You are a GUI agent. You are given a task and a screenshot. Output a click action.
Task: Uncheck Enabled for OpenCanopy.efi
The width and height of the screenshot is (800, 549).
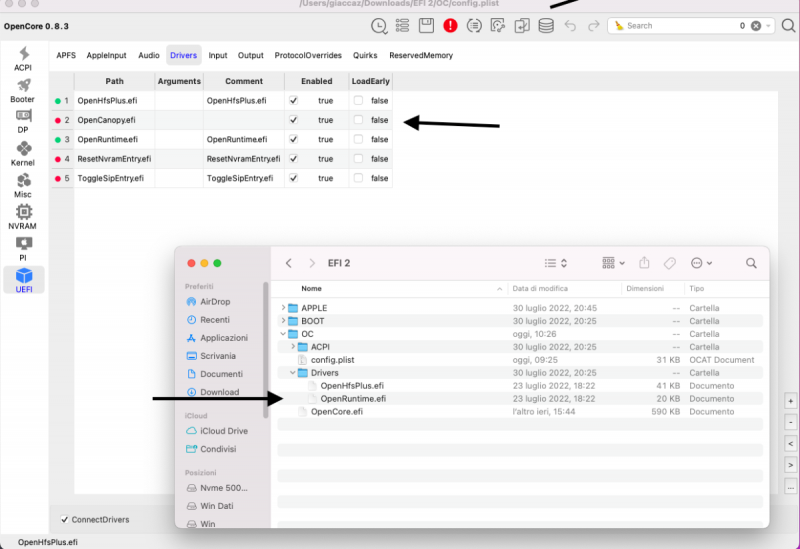pos(293,120)
